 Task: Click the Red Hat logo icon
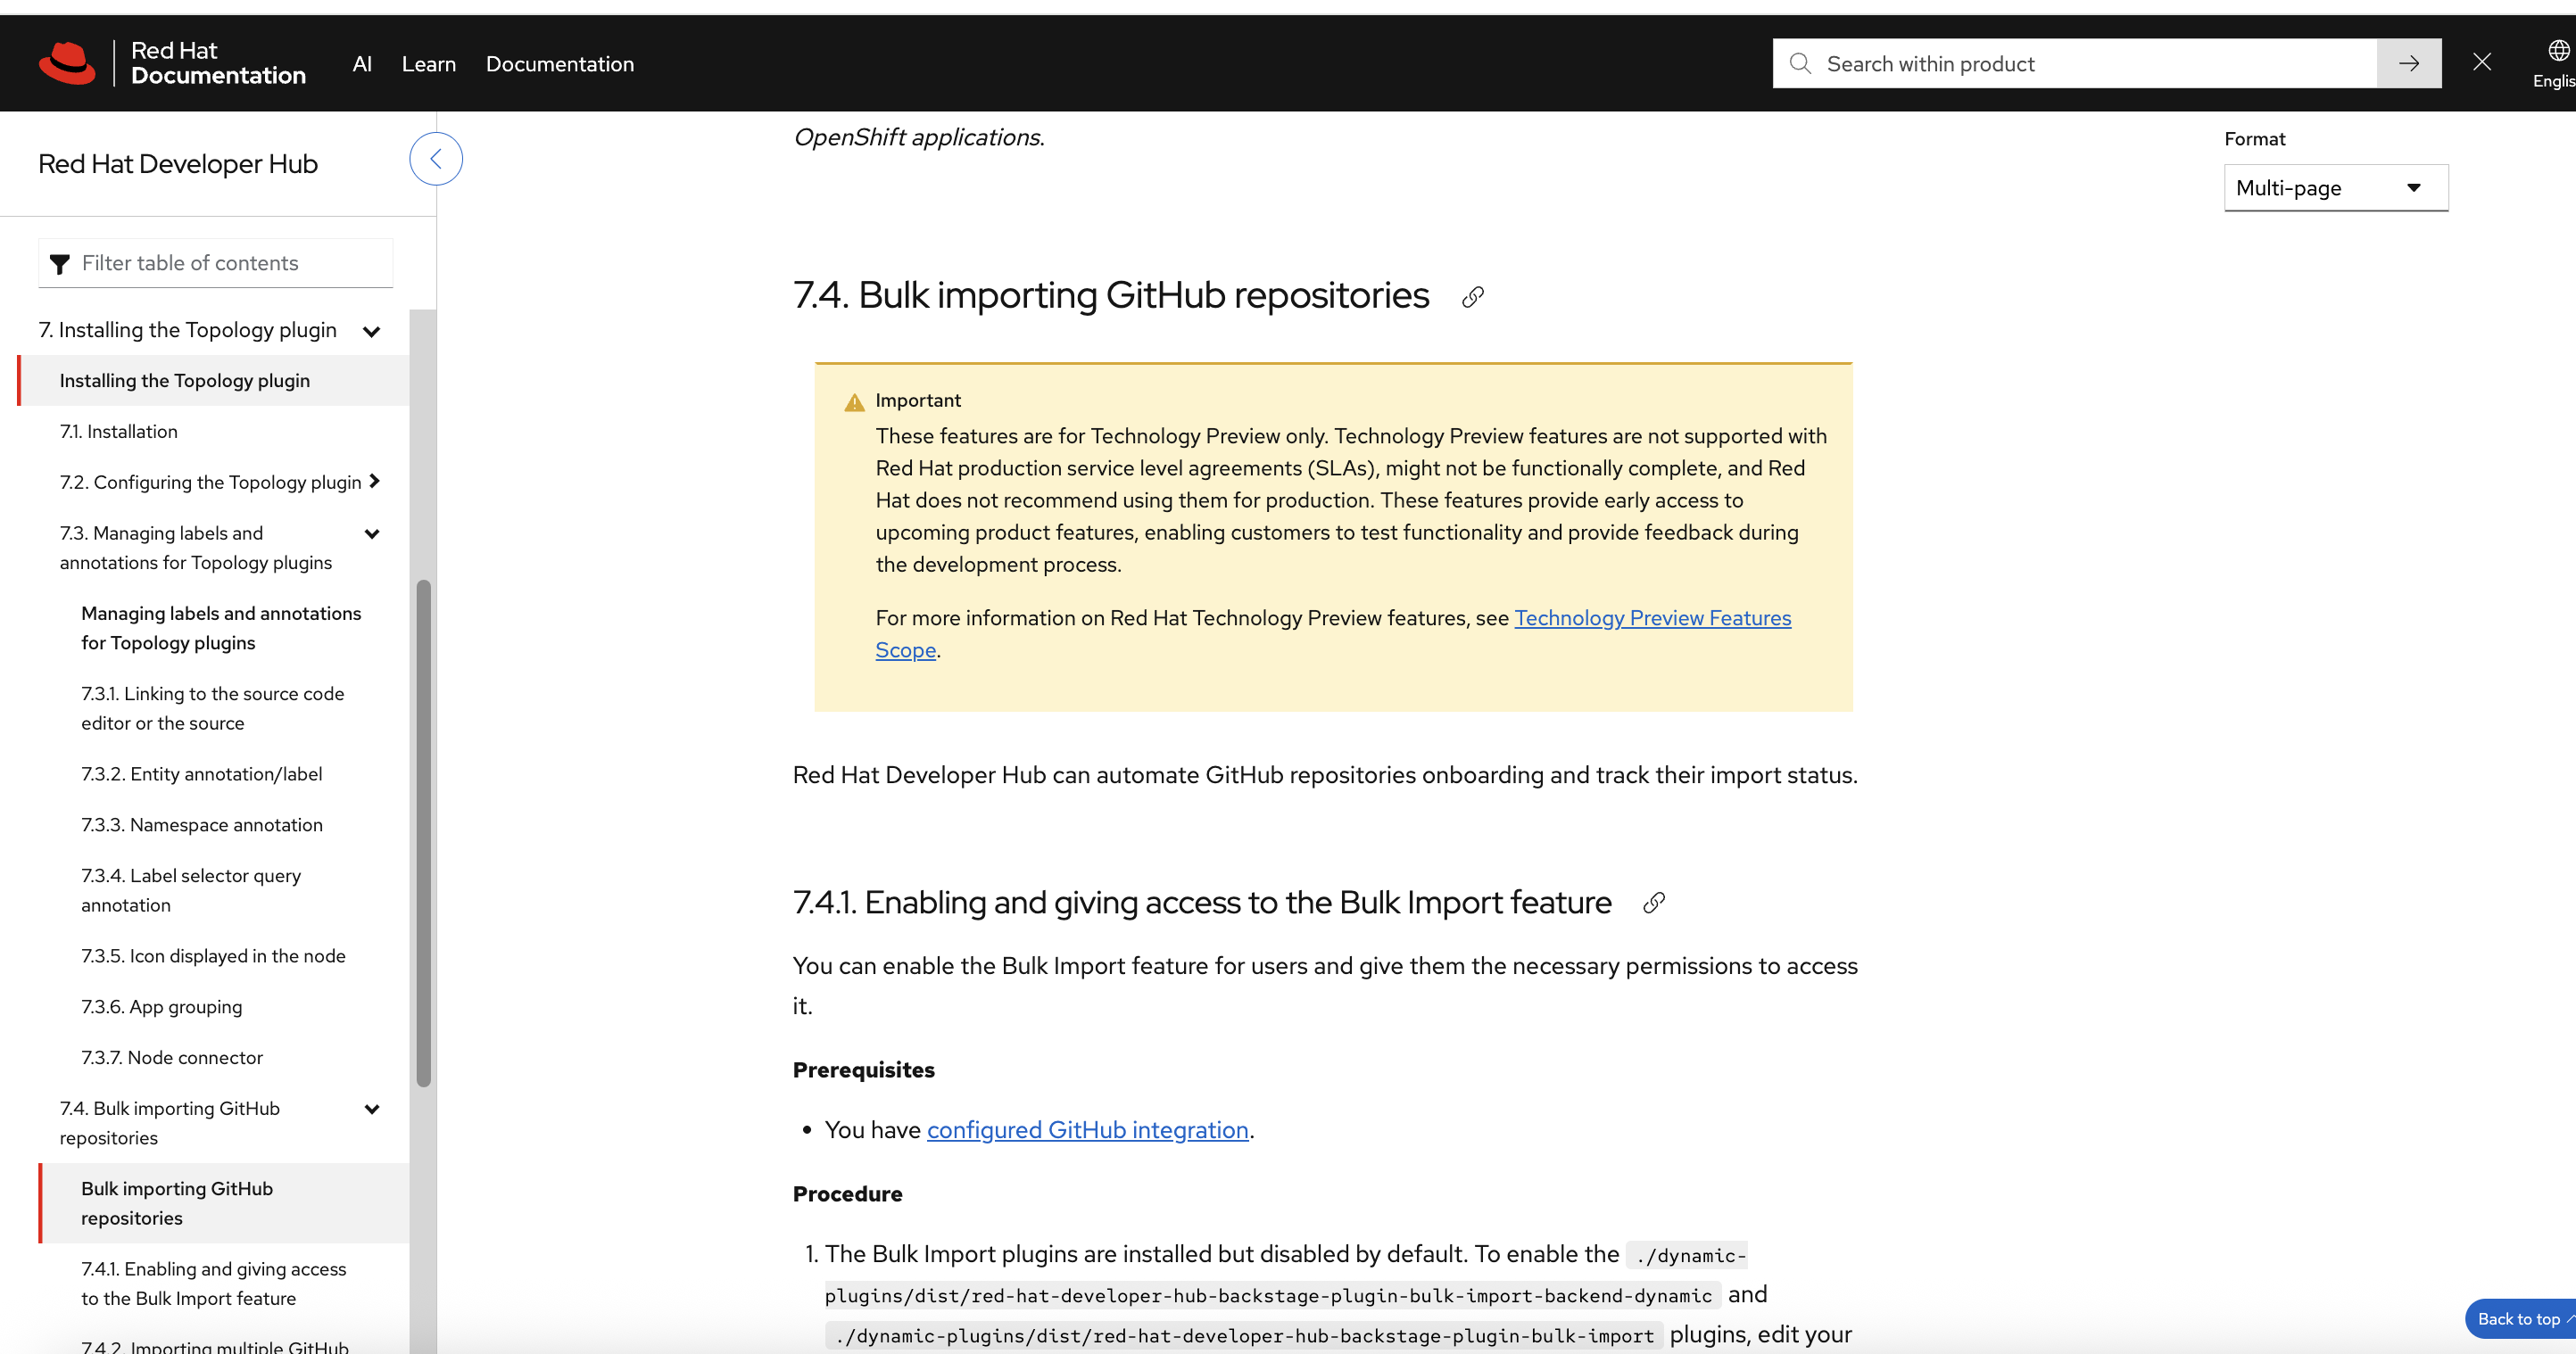pos(67,63)
